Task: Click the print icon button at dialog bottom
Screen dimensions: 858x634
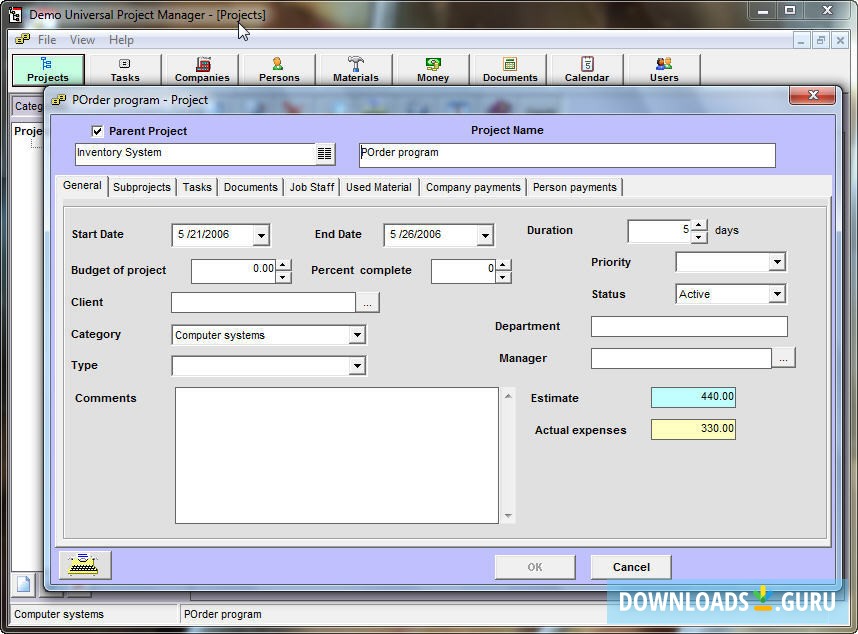Action: [x=85, y=566]
